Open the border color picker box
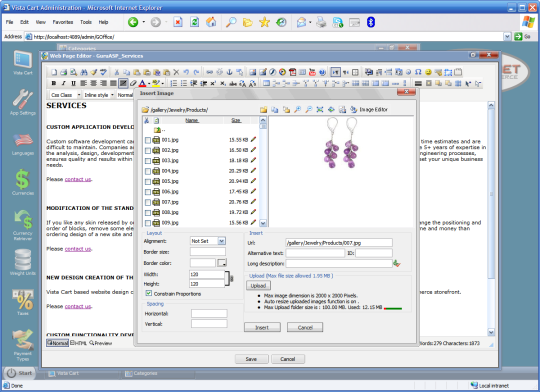 222,263
